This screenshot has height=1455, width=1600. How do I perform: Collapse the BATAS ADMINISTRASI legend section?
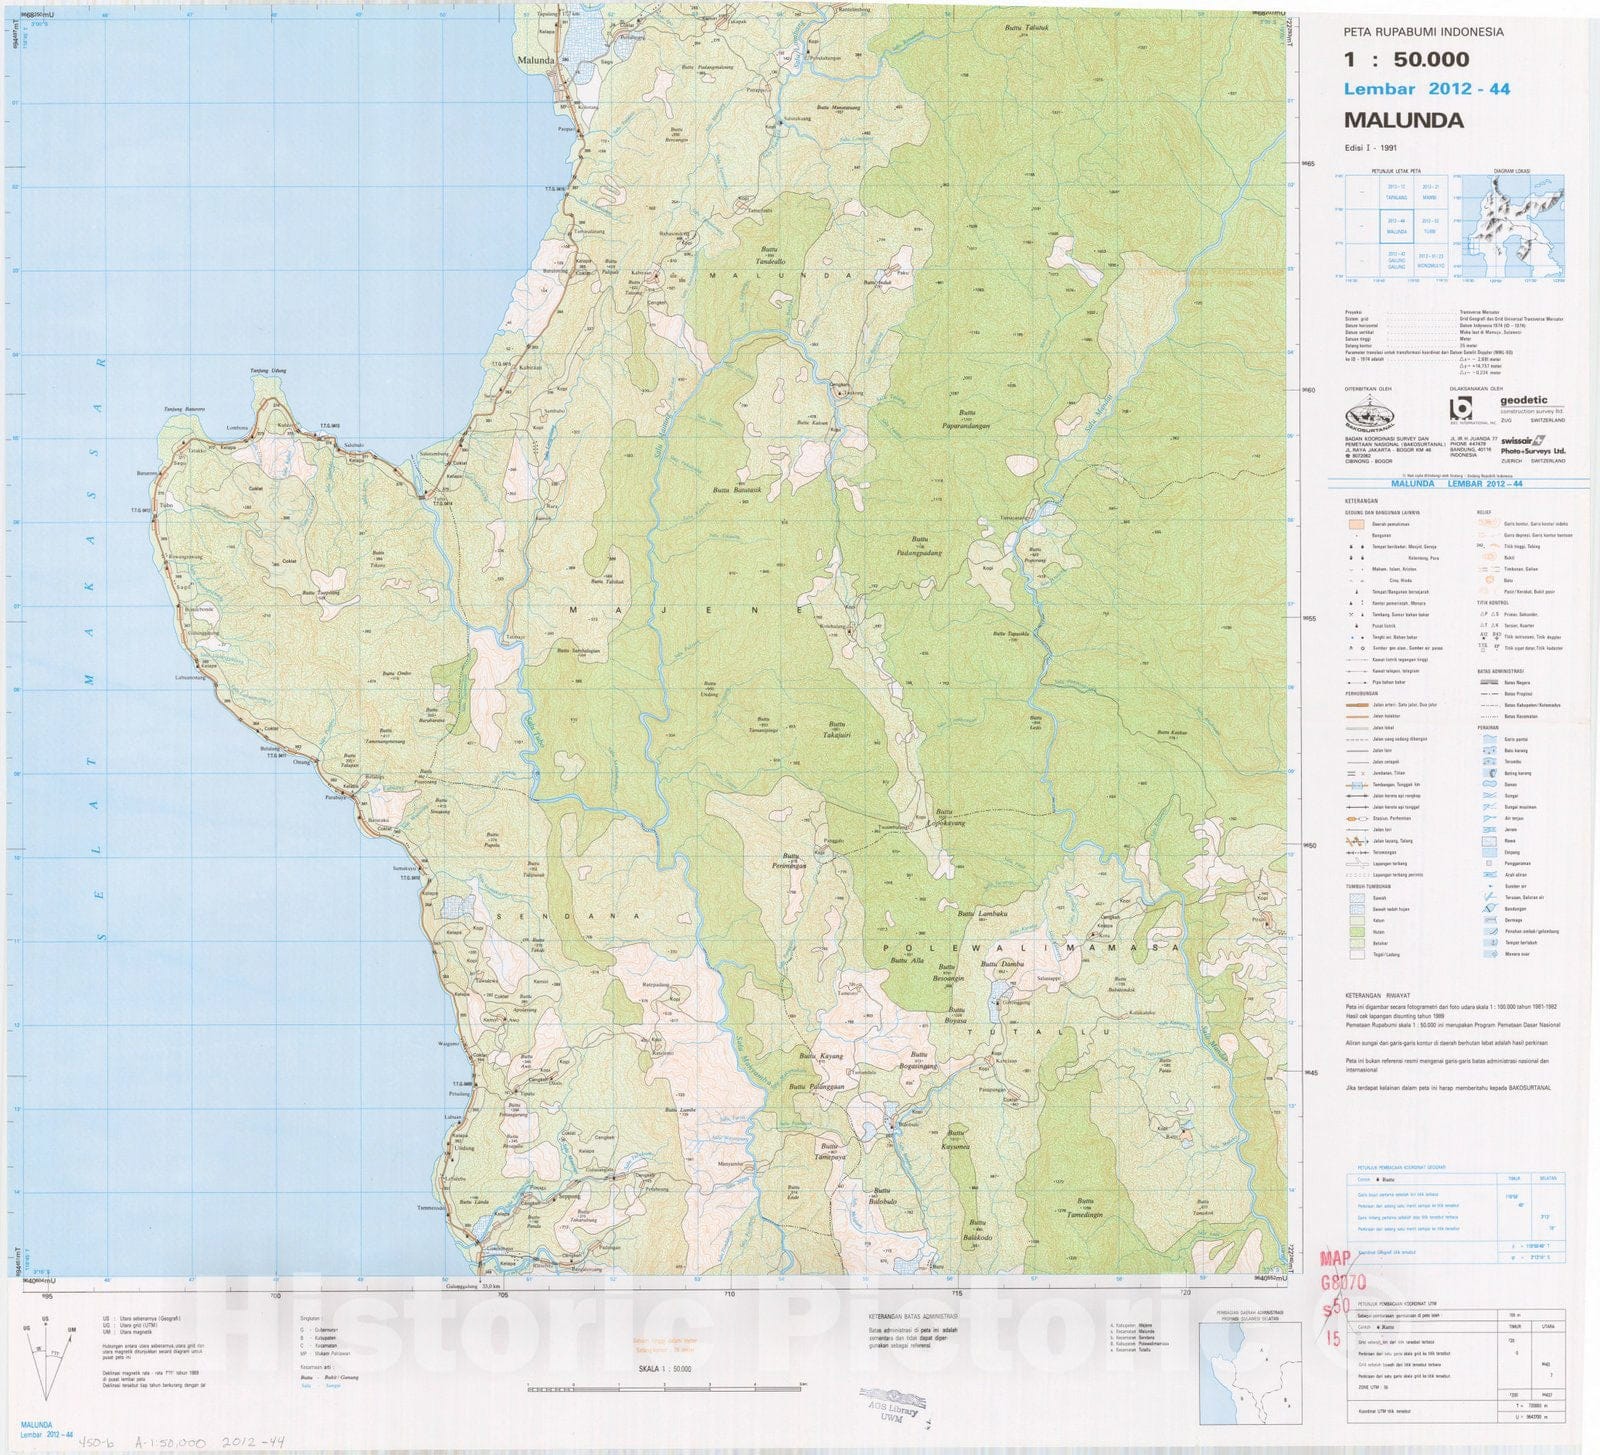pyautogui.click(x=1500, y=671)
